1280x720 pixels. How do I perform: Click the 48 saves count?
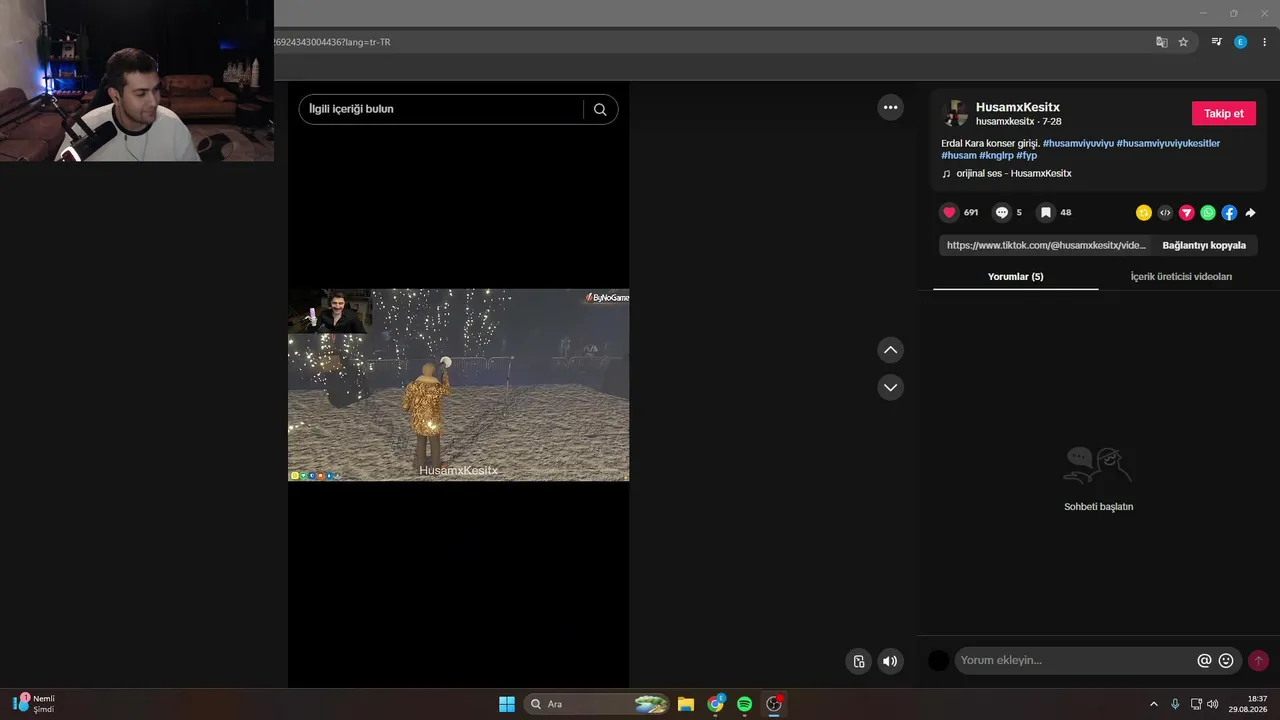(1066, 213)
